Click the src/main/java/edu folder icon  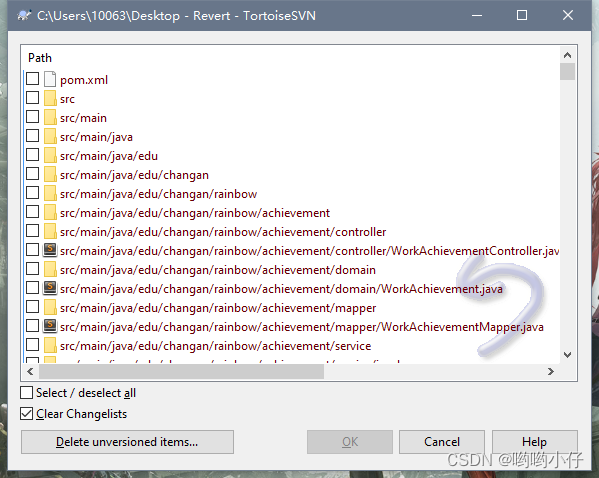[x=50, y=156]
